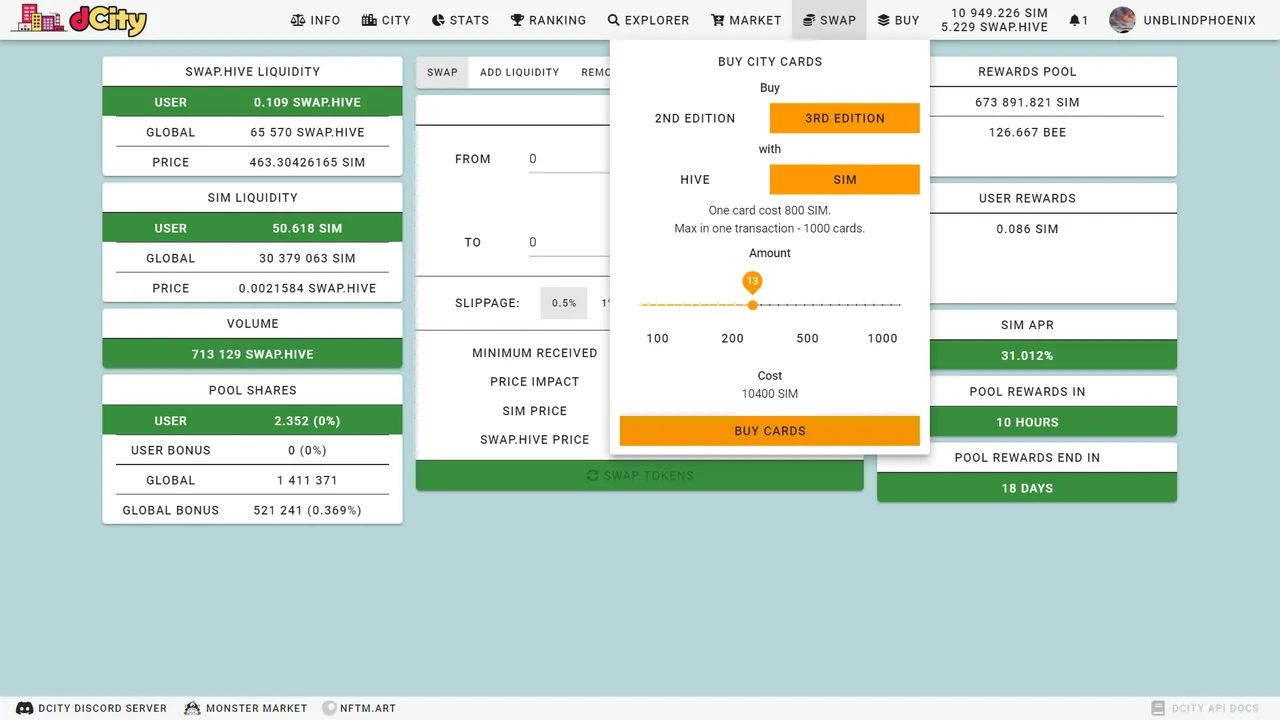Open the EXPLORER page
The image size is (1280, 720).
coord(648,20)
